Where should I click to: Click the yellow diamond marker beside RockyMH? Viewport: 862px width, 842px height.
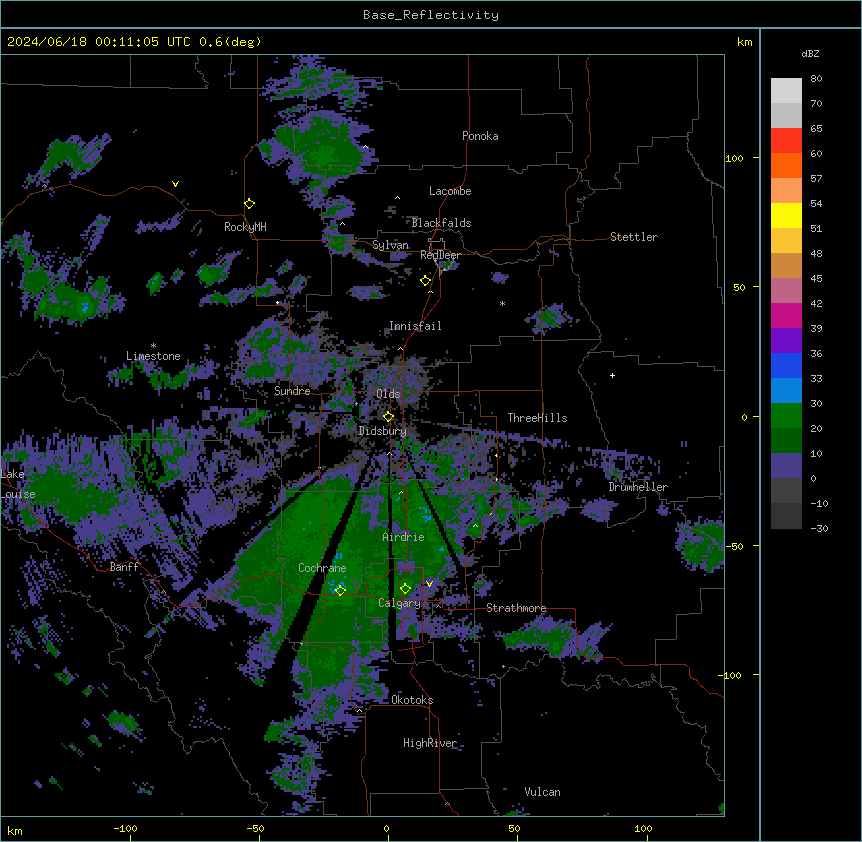(x=250, y=204)
